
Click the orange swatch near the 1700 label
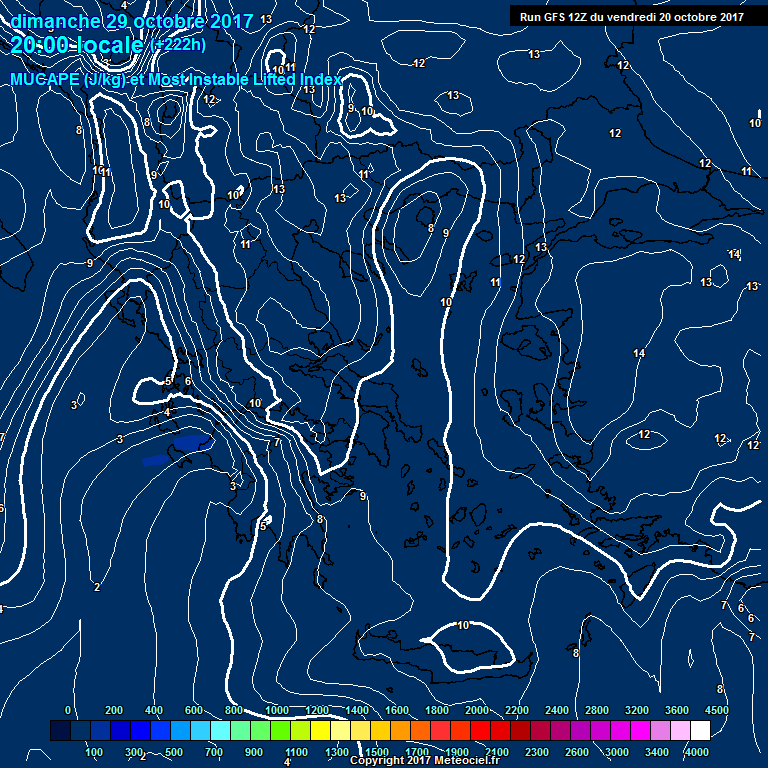pos(419,732)
